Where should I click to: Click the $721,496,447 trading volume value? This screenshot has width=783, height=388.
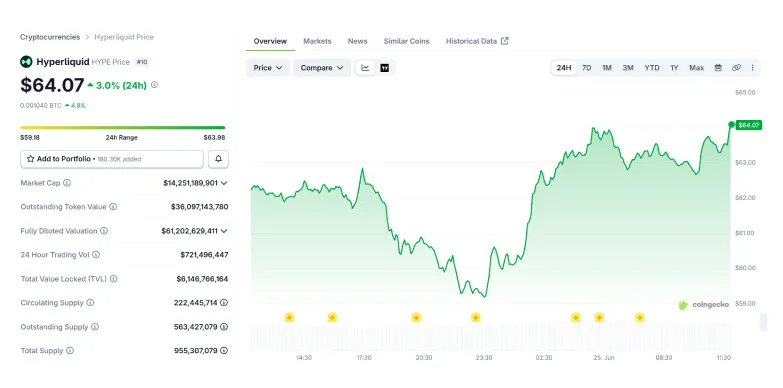[x=204, y=255]
